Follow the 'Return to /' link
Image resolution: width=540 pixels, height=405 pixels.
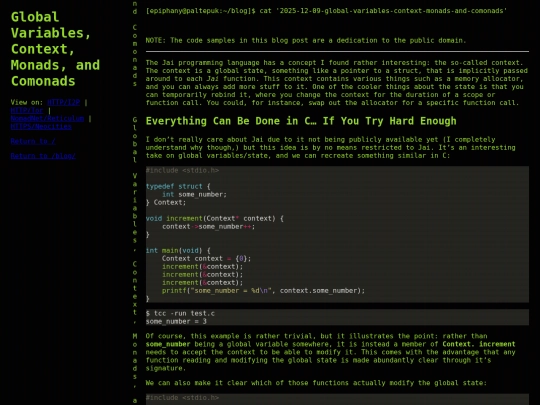coord(33,141)
